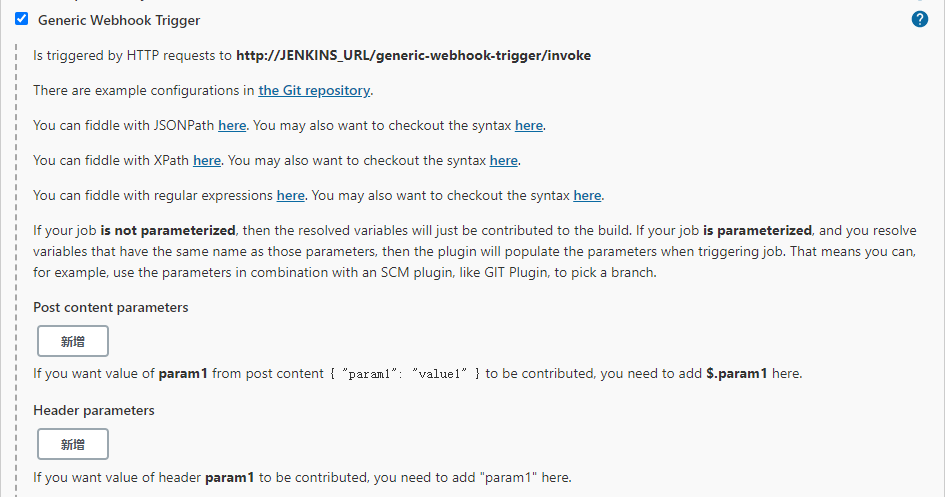
Task: Open the JSONPath fiddle 'here' link
Action: click(x=232, y=126)
